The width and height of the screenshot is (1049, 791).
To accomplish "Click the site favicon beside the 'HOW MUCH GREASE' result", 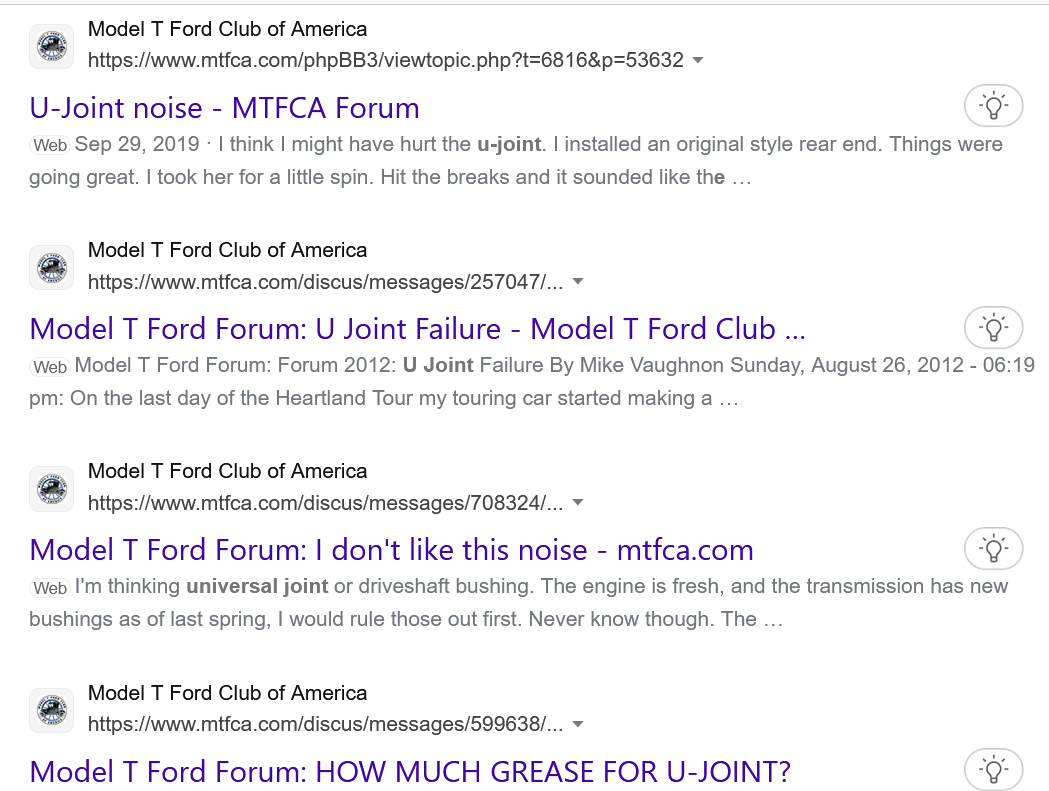I will [51, 711].
